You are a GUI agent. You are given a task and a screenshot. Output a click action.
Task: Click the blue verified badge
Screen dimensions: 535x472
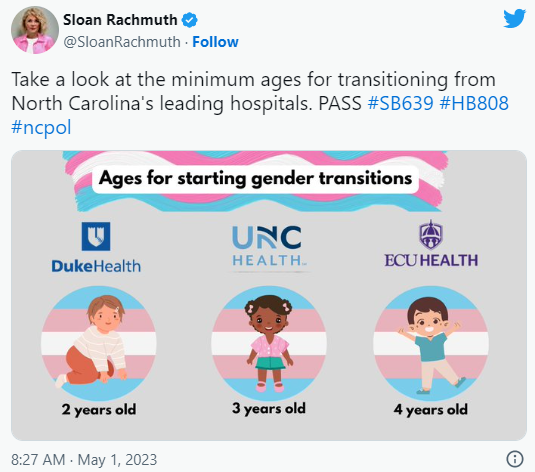(189, 20)
